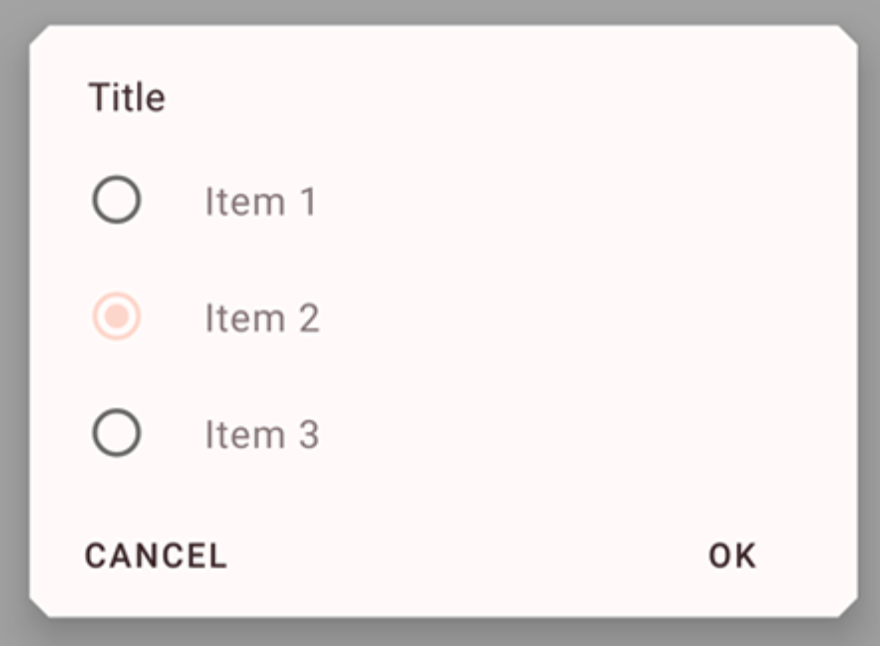
Task: Click the "Item 1" text label
Action: coord(260,202)
